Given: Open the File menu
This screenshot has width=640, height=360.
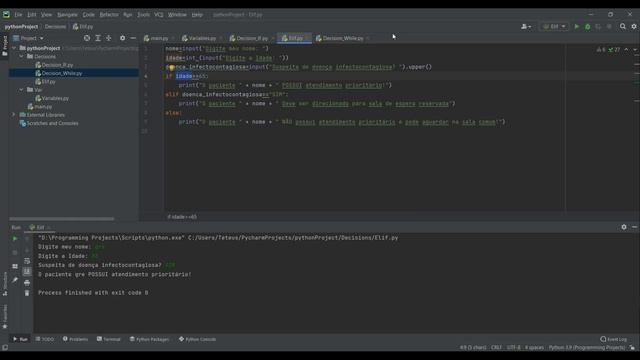Looking at the screenshot, I should (x=18, y=15).
